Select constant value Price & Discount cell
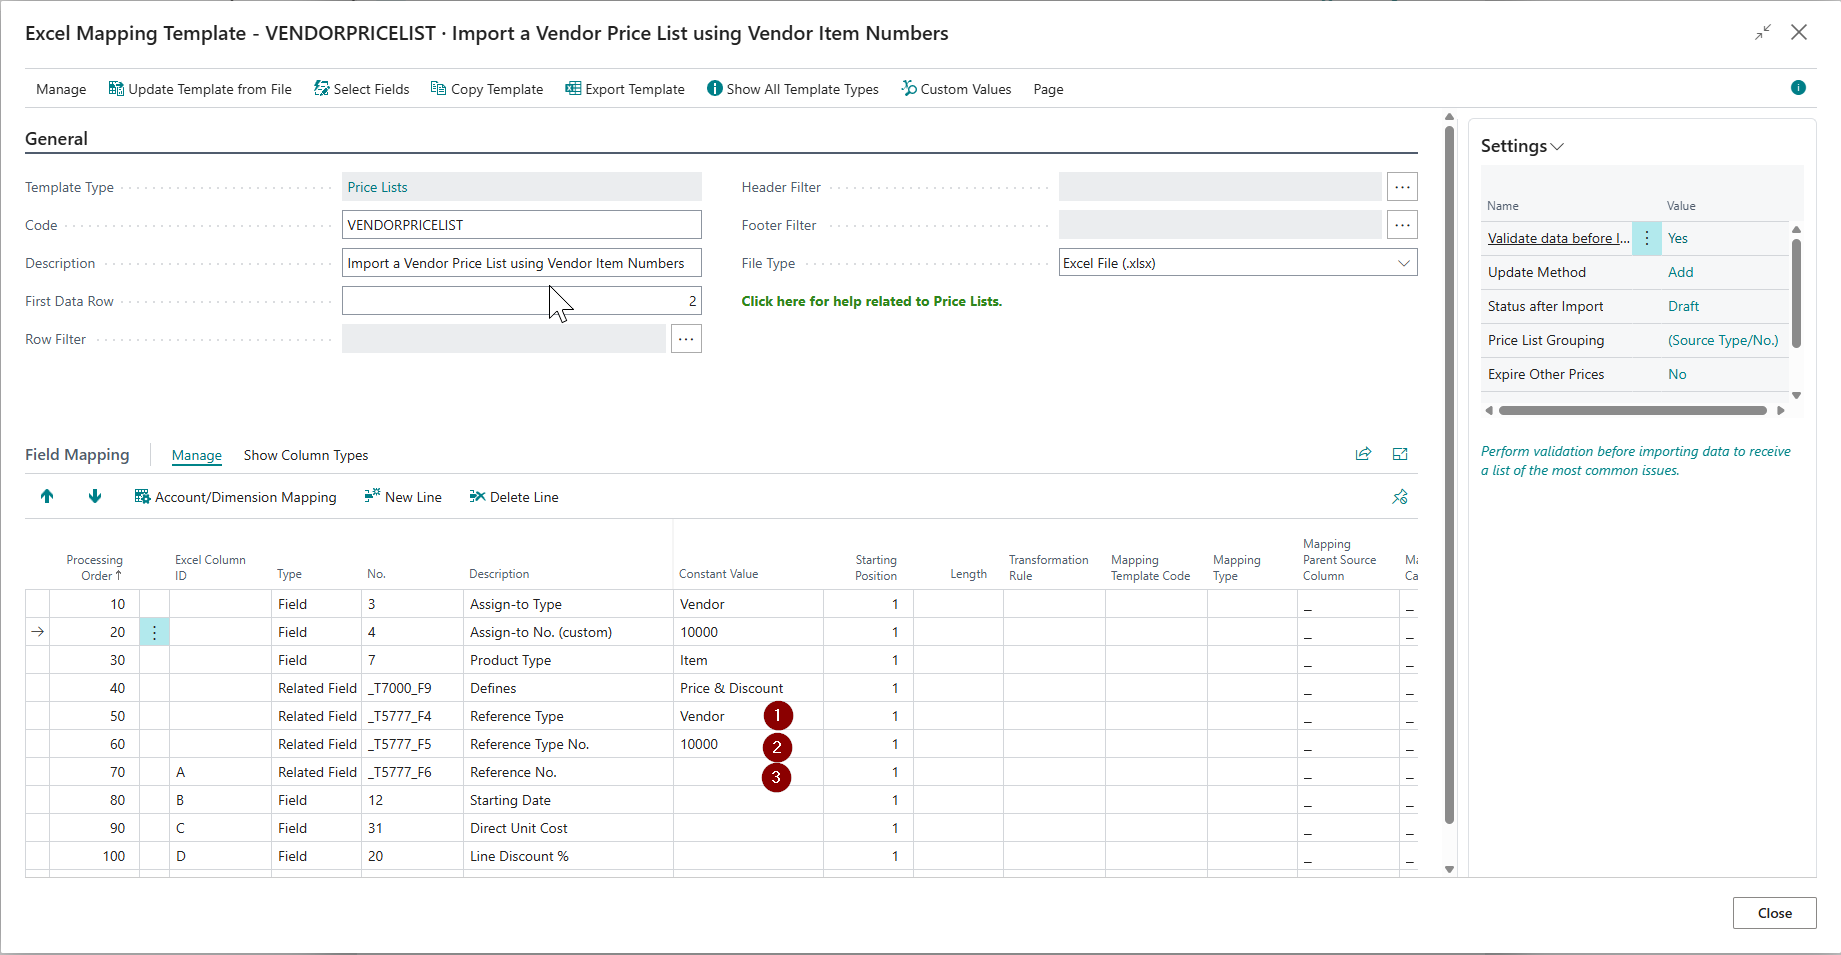 (x=748, y=688)
